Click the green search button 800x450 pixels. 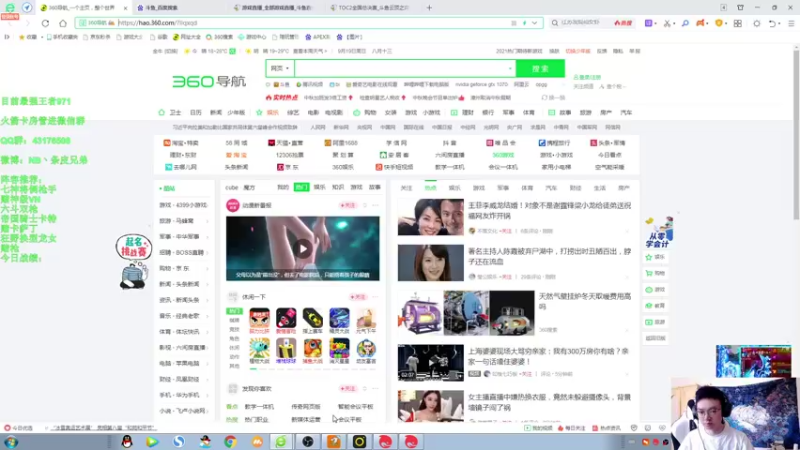(540, 68)
